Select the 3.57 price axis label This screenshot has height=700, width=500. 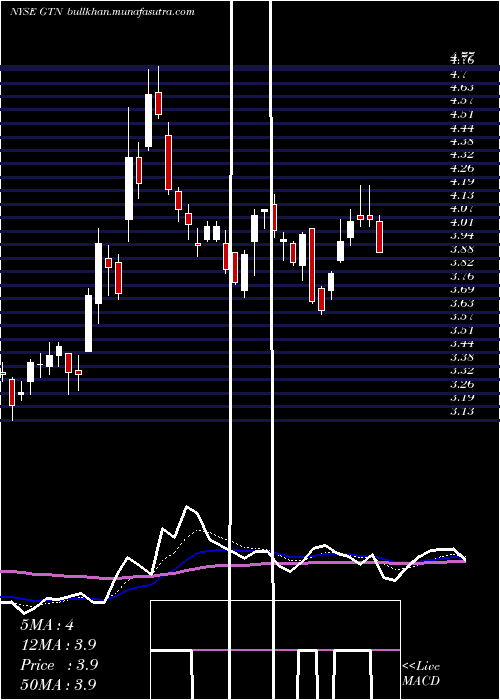tap(462, 317)
